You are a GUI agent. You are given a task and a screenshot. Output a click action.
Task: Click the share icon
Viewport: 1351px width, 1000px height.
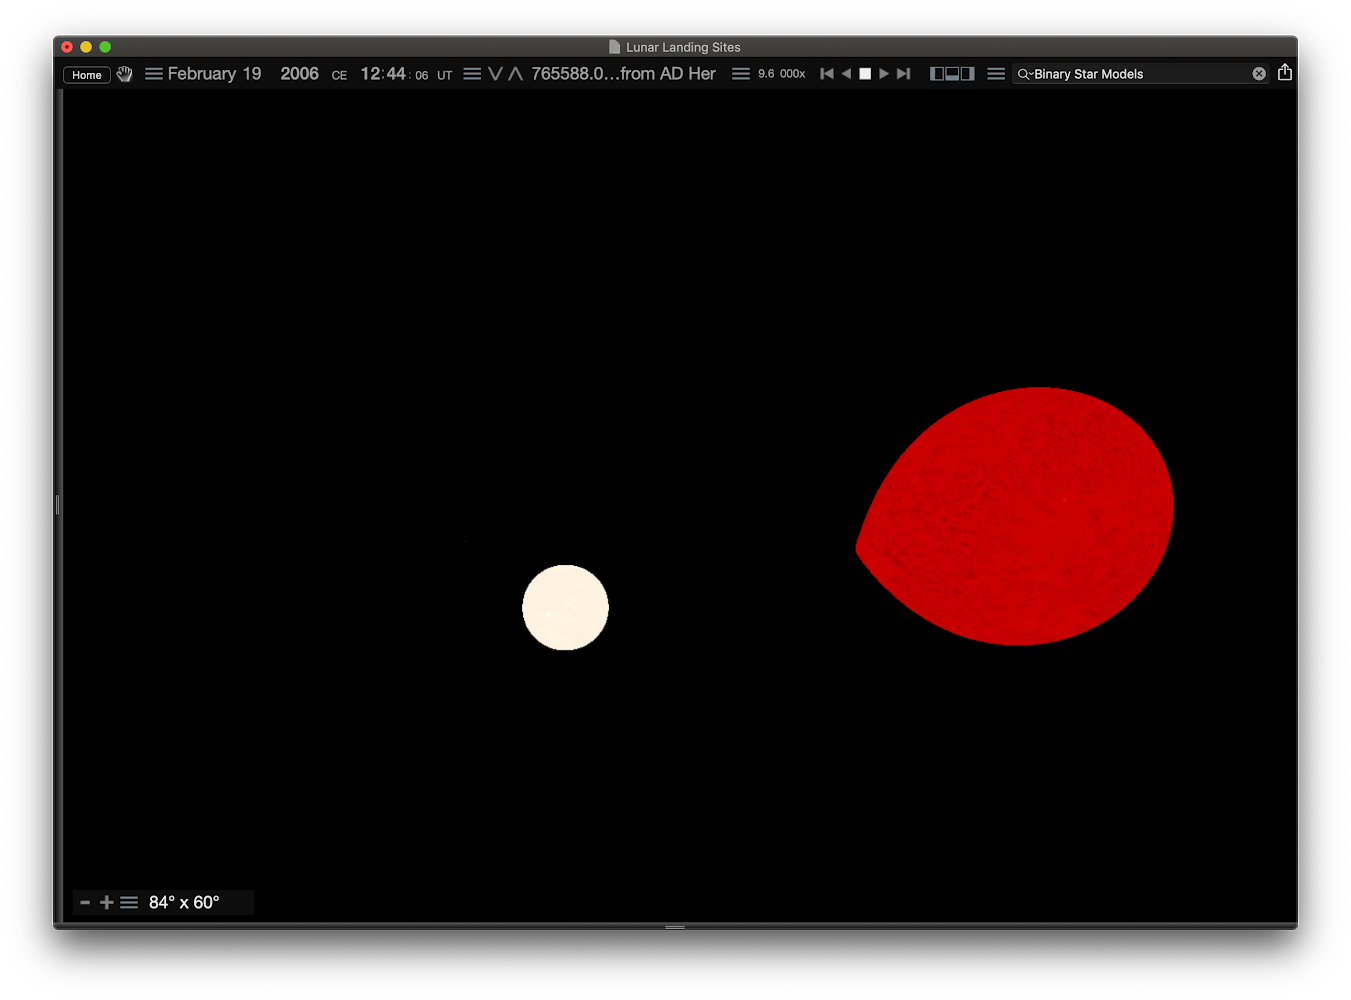[x=1285, y=72]
